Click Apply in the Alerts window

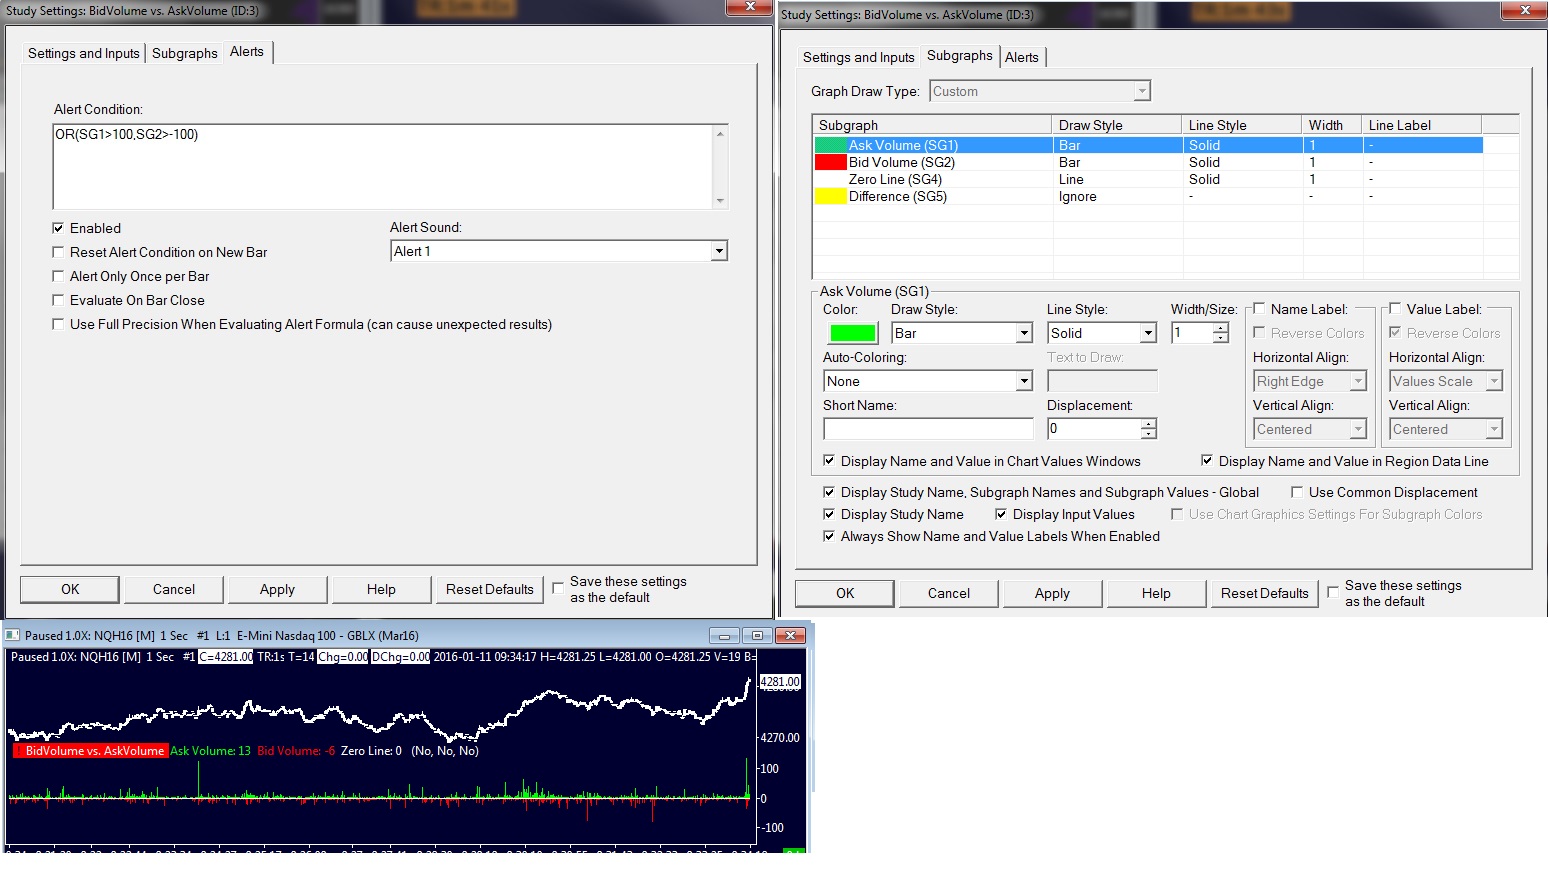pos(277,589)
